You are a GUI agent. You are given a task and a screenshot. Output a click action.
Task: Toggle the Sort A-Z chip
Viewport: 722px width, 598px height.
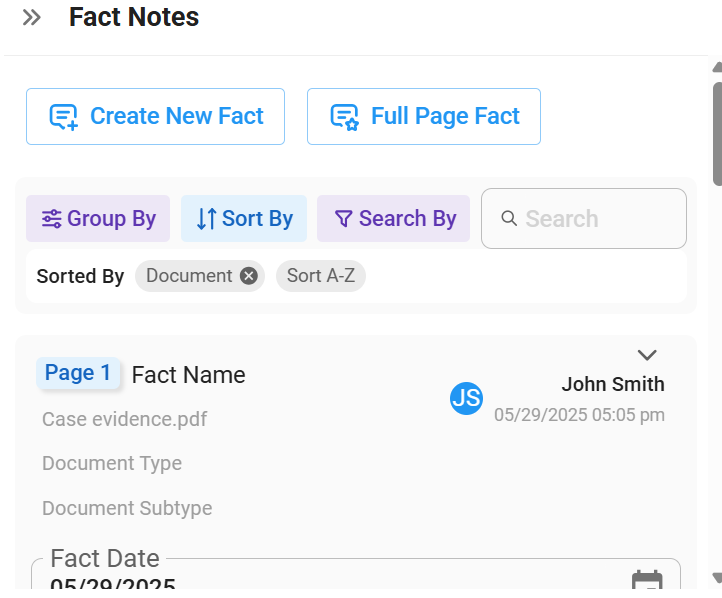pos(321,276)
